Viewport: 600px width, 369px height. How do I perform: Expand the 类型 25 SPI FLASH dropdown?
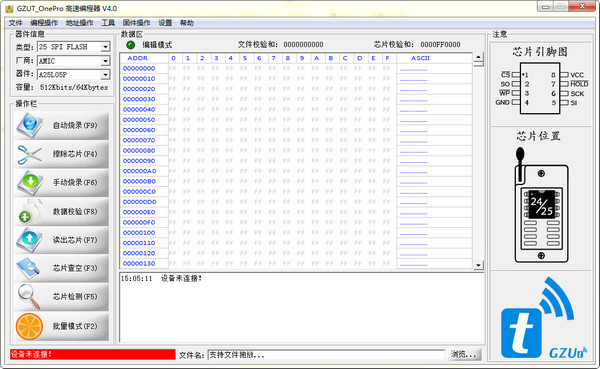coord(105,47)
